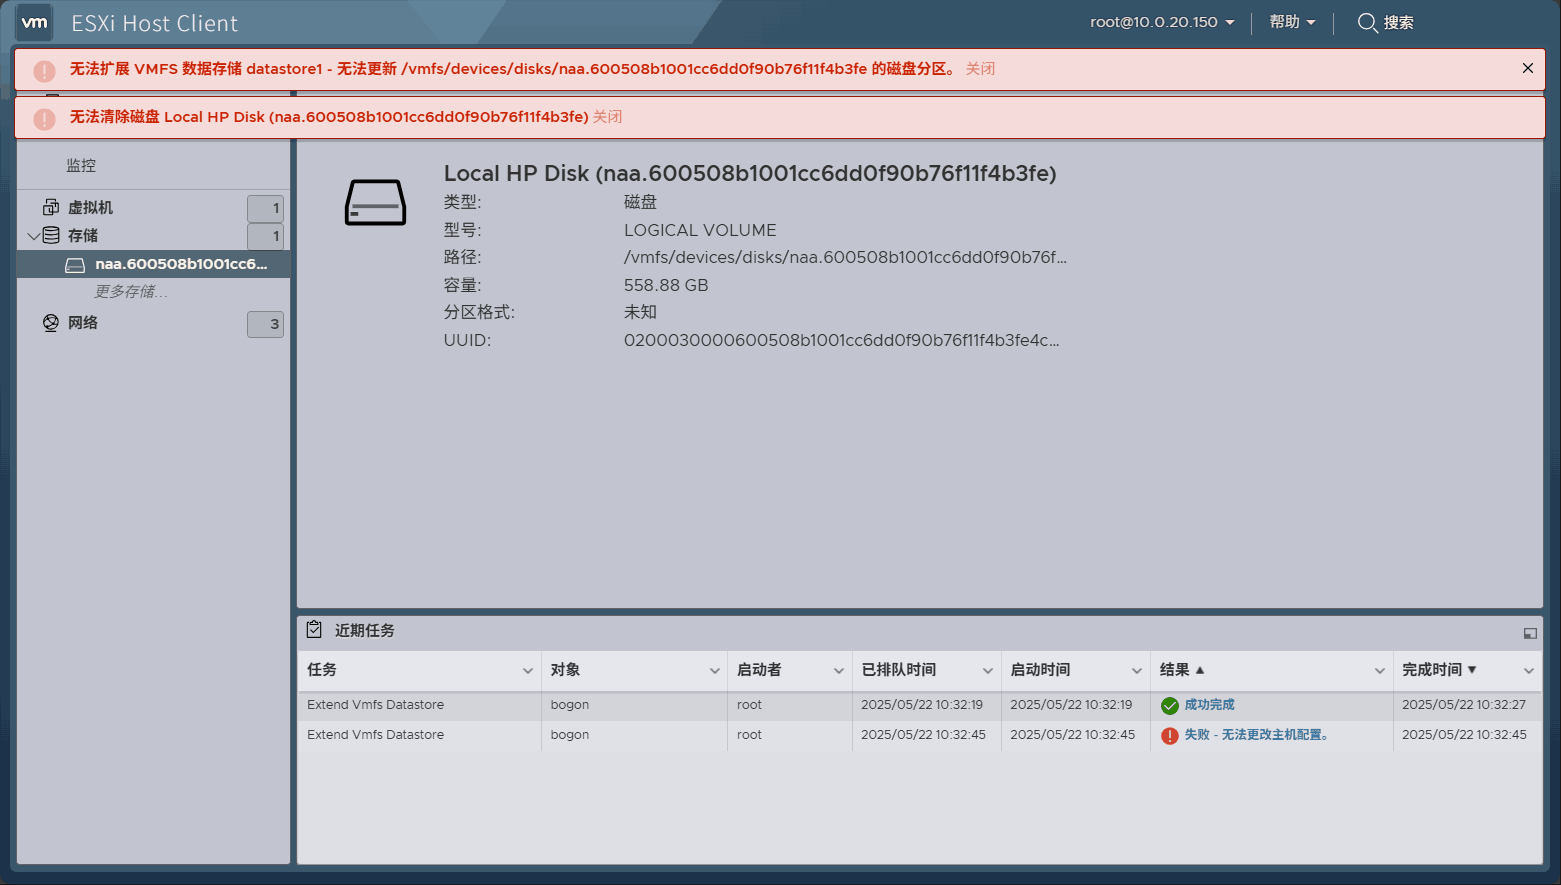This screenshot has height=885, width=1561.
Task: Sort tasks by the 启动时间 column header
Action: coord(1040,670)
